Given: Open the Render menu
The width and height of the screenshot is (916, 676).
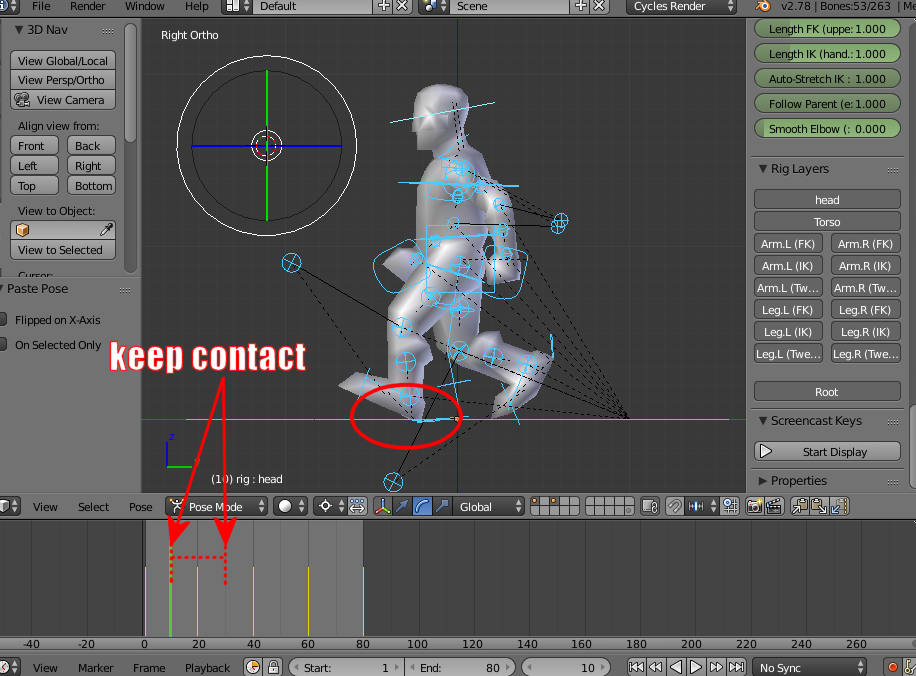Looking at the screenshot, I should click(88, 7).
